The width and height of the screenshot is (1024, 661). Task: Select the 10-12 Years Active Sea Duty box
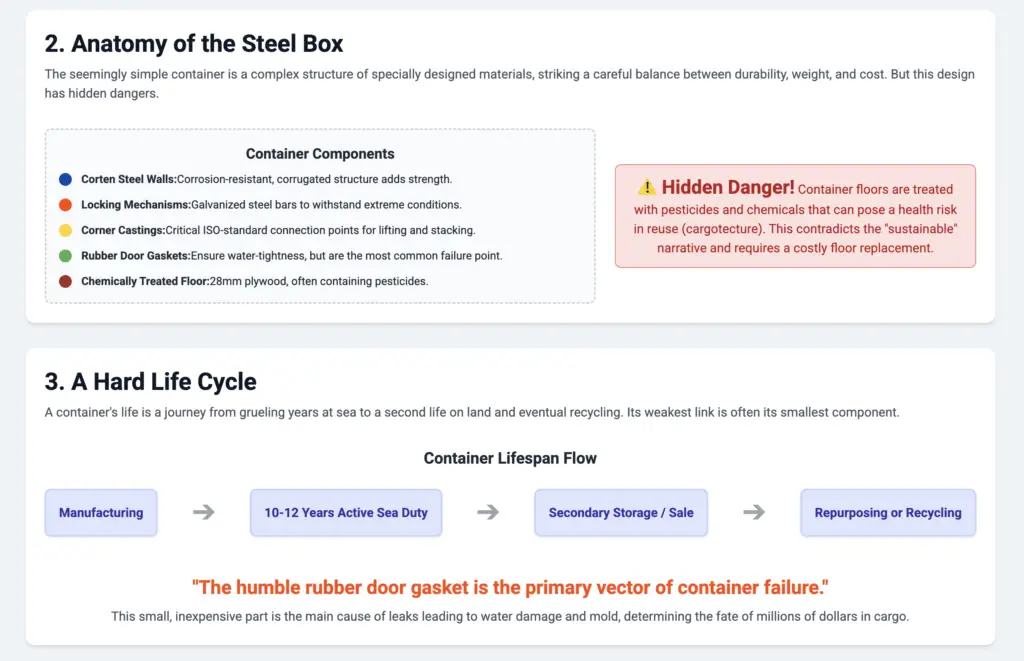pyautogui.click(x=346, y=513)
